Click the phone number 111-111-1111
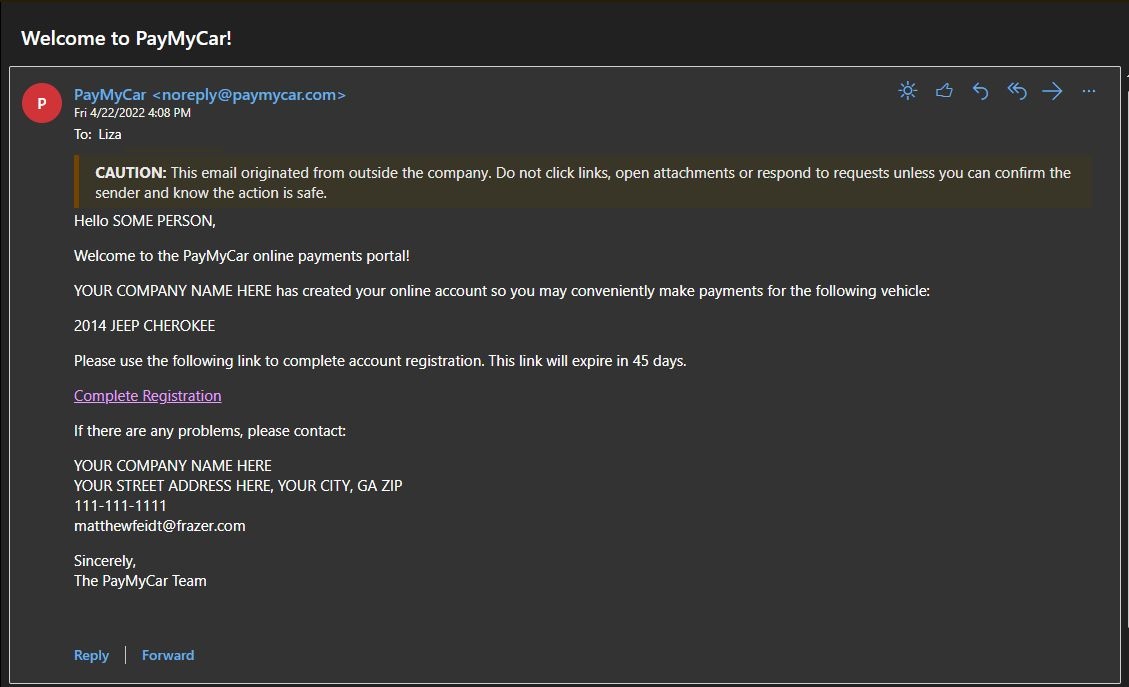The width and height of the screenshot is (1129, 687). pyautogui.click(x=120, y=506)
